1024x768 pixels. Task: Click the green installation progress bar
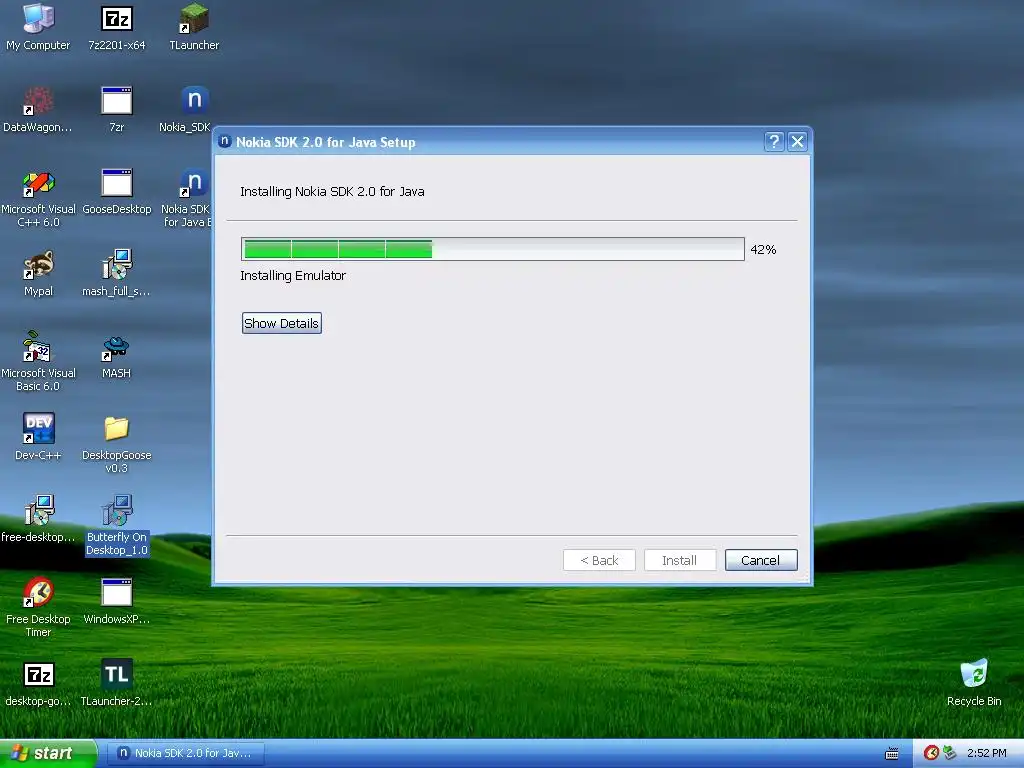(x=492, y=249)
